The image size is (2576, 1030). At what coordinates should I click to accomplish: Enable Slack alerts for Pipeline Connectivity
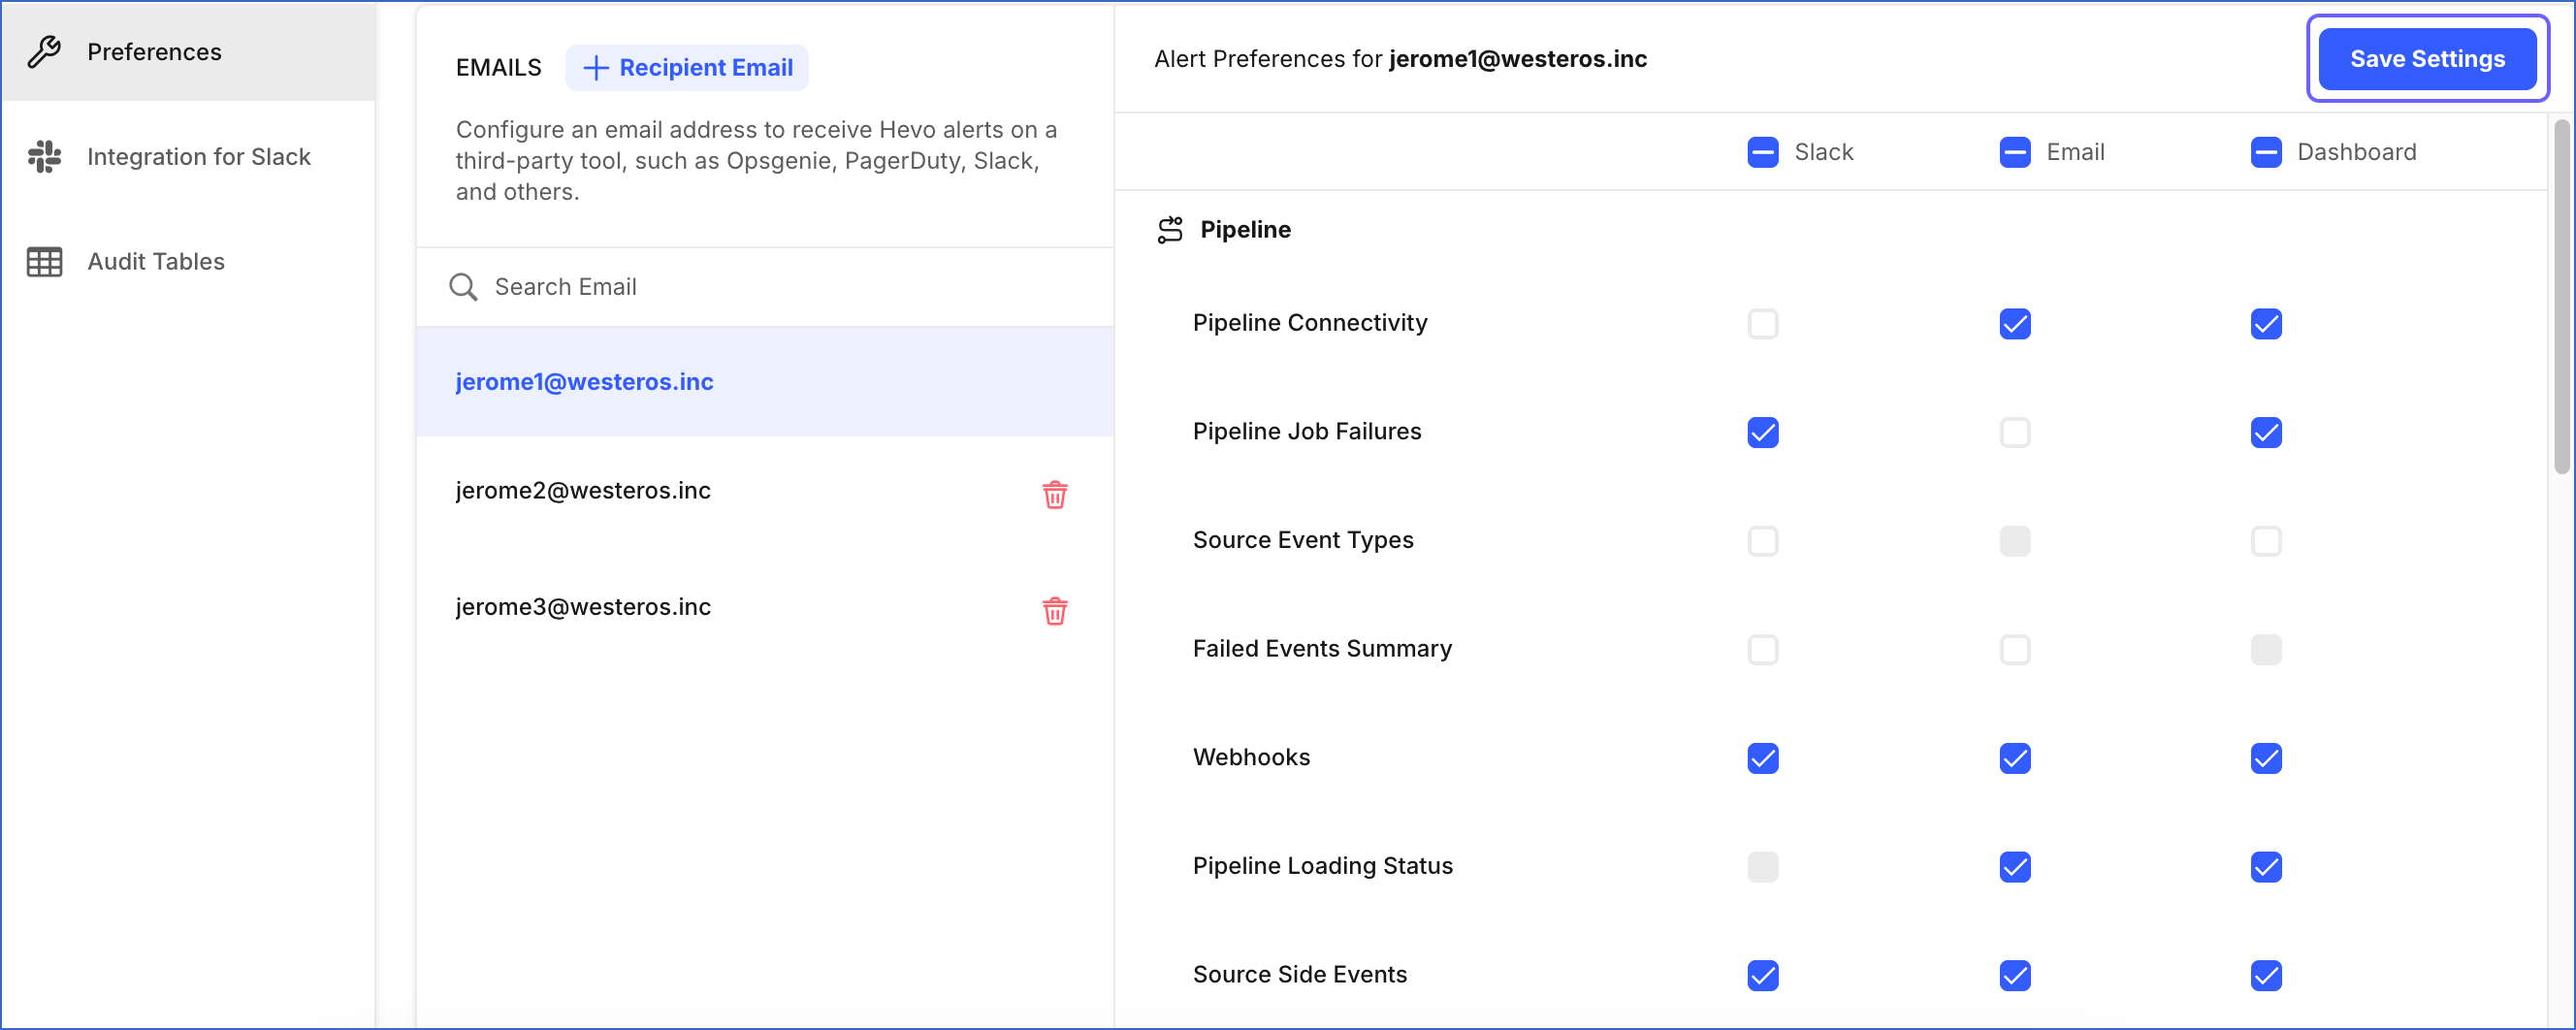point(1763,323)
